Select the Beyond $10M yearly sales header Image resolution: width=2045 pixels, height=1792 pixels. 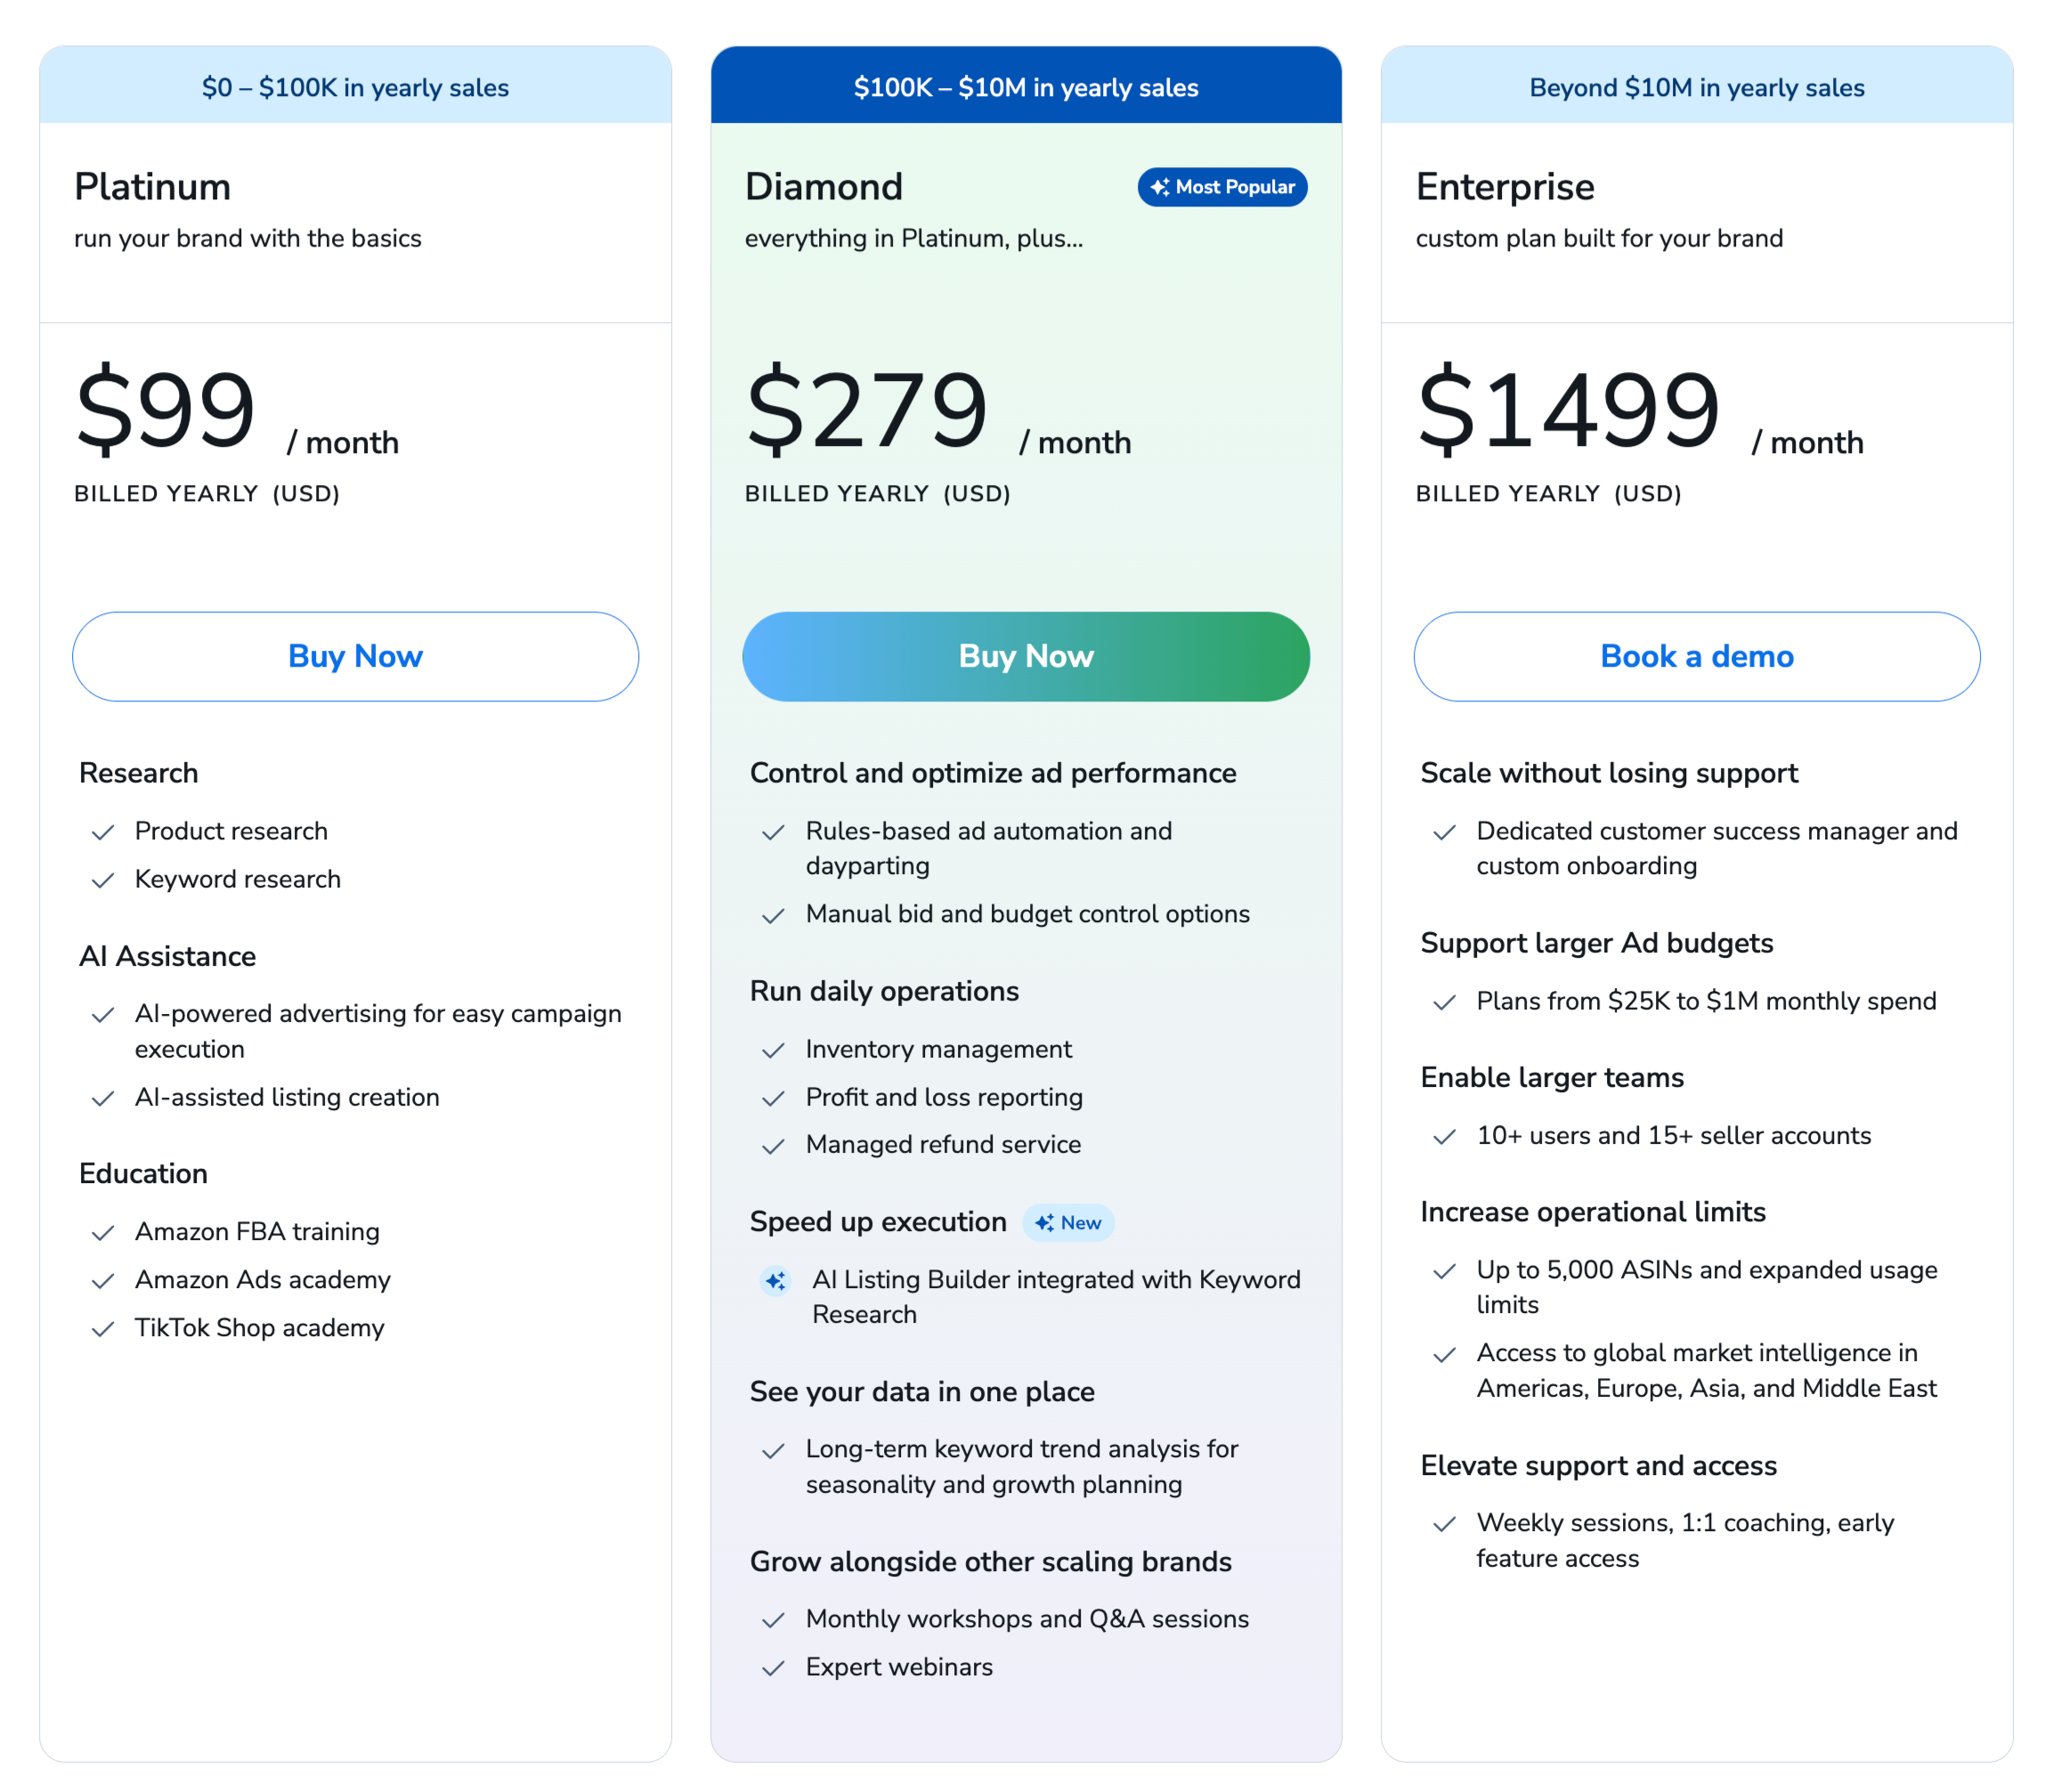coord(1696,87)
